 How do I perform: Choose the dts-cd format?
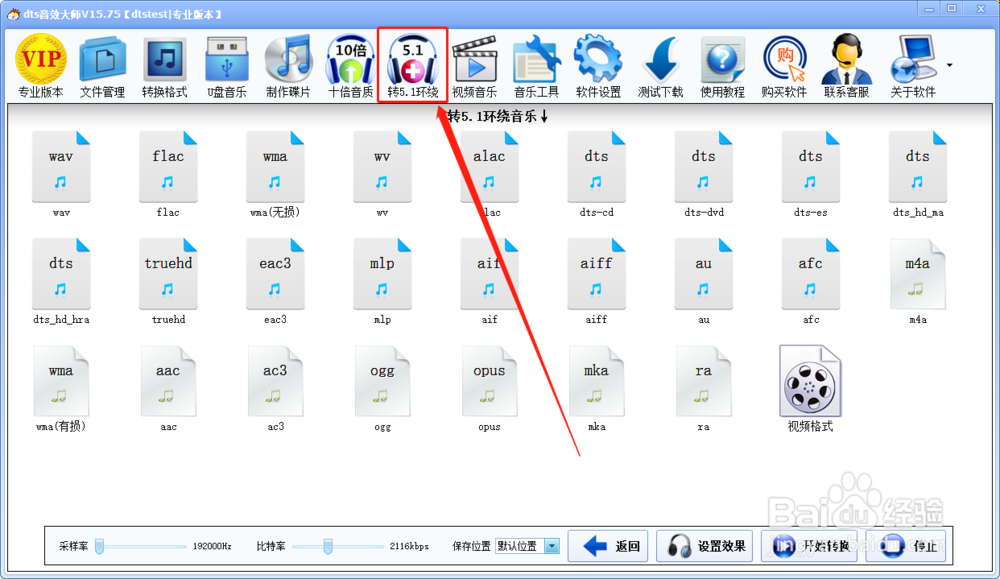pyautogui.click(x=596, y=175)
